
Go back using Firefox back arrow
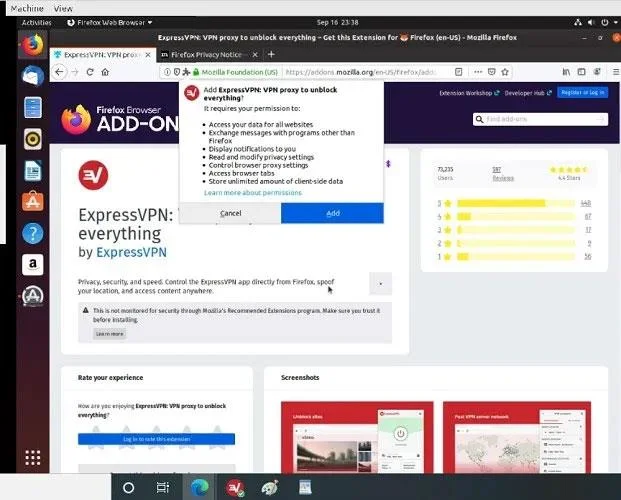59,72
